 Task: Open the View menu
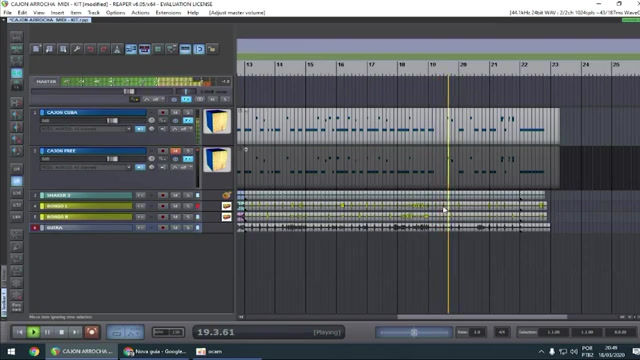[39, 13]
